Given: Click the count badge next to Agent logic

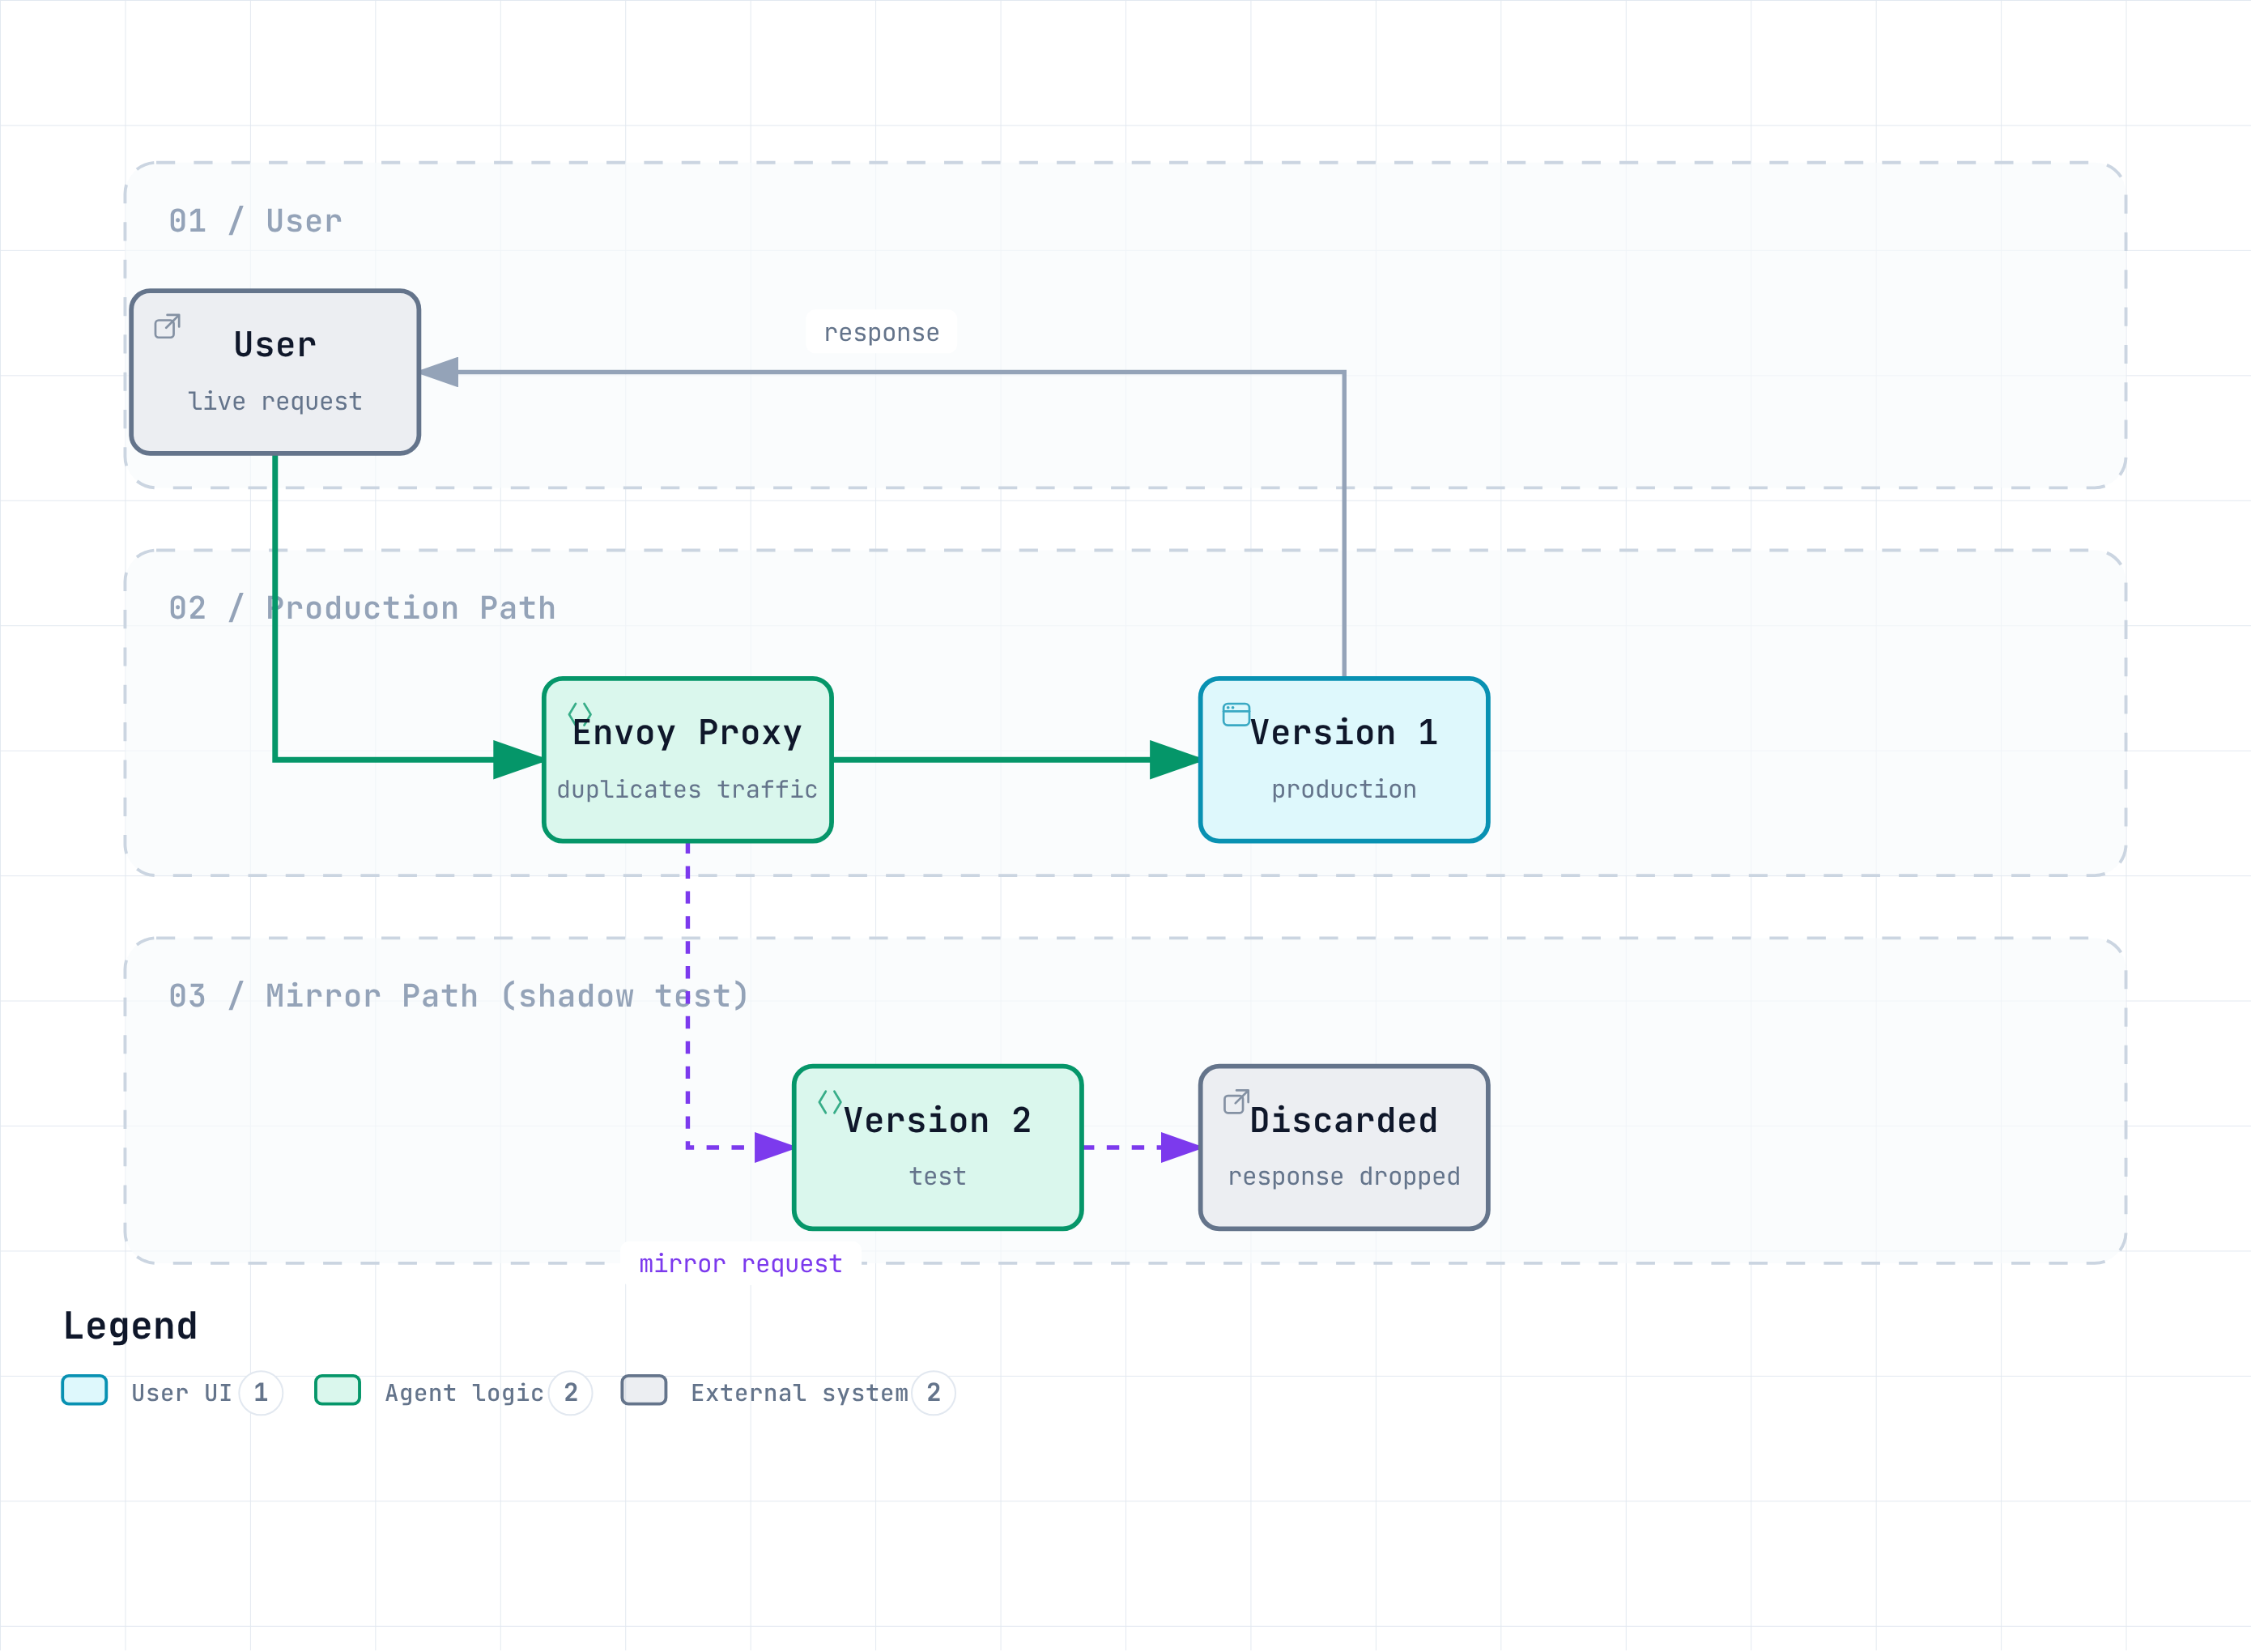Looking at the screenshot, I should coord(571,1392).
